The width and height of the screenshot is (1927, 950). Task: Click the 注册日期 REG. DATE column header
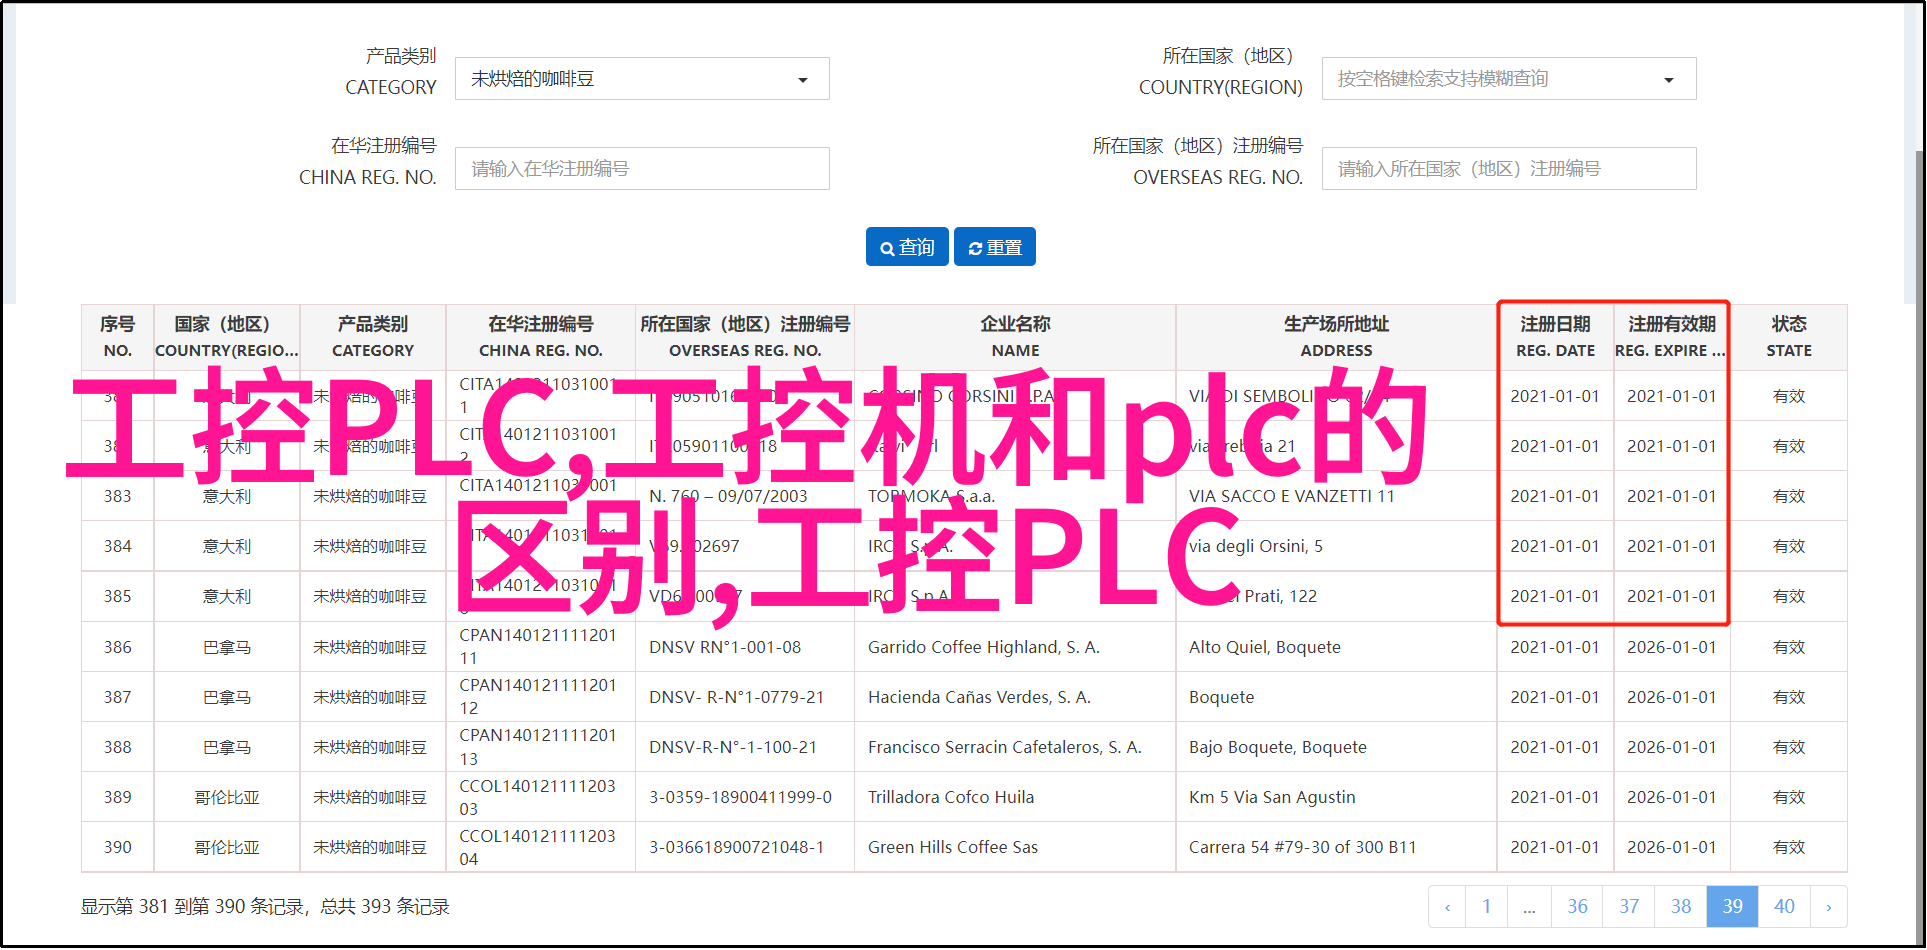(1555, 337)
